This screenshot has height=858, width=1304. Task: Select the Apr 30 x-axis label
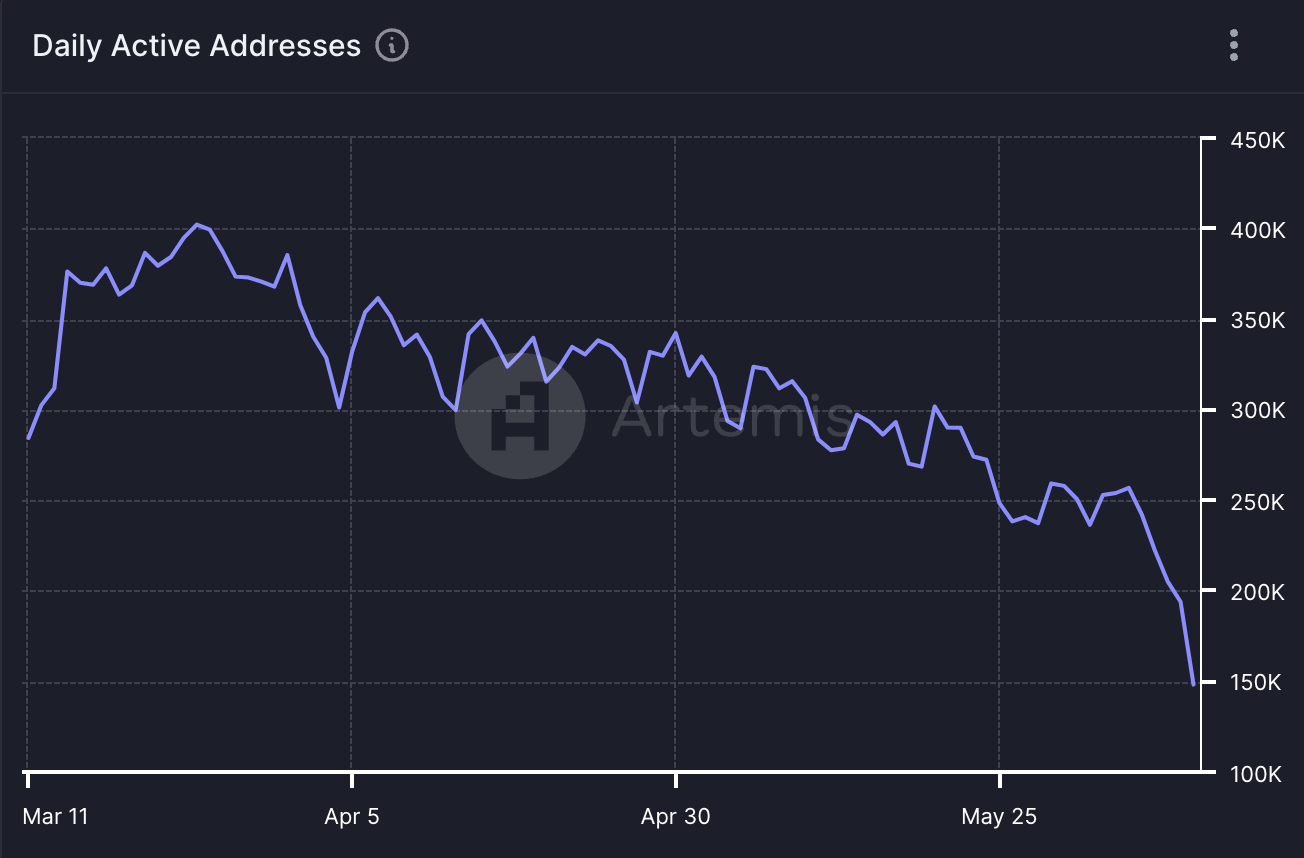(676, 816)
